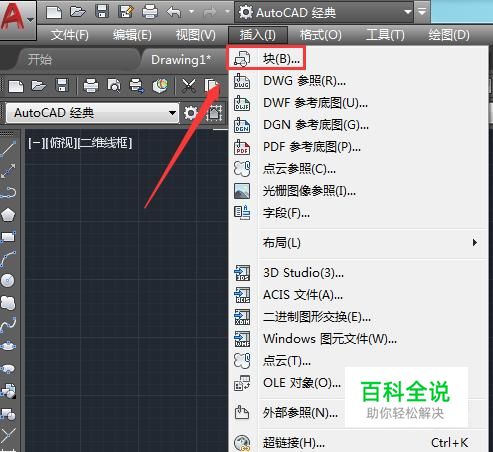The image size is (493, 452).
Task: Expand the Undo history dropdown arrow
Action: click(191, 12)
